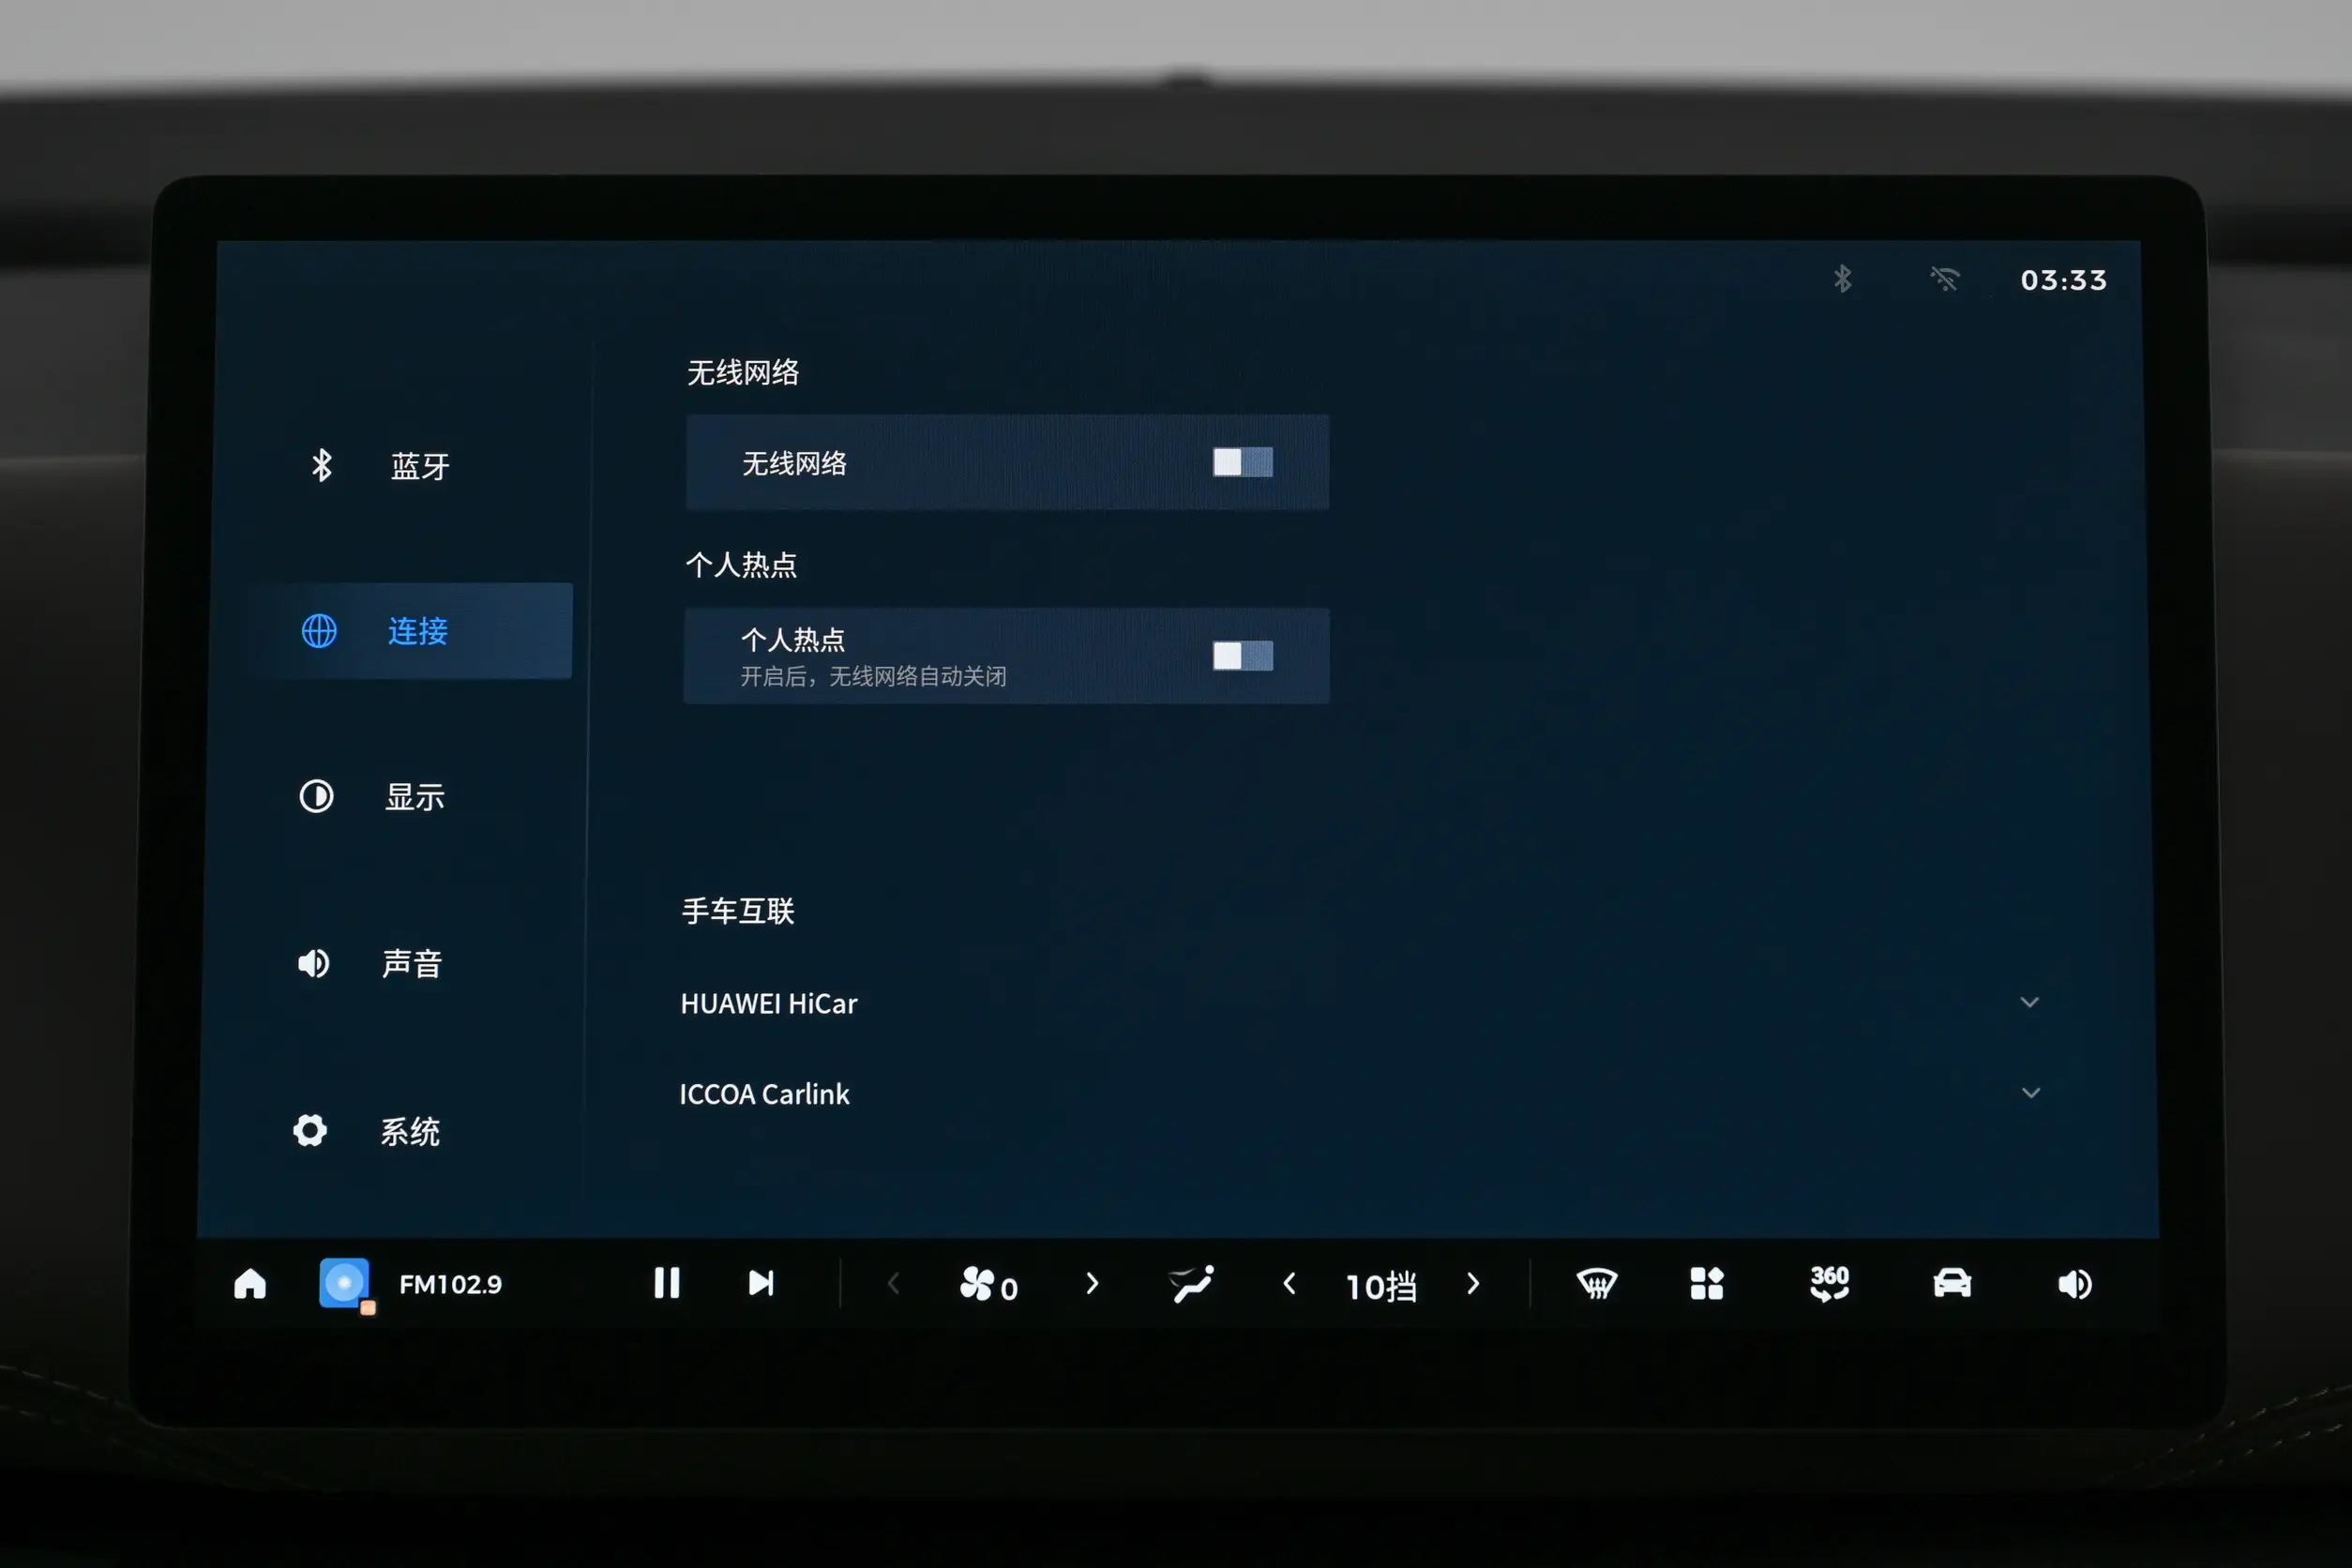Image resolution: width=2352 pixels, height=1568 pixels.
Task: Pause the FM102.9 radio playback
Action: [x=666, y=1284]
